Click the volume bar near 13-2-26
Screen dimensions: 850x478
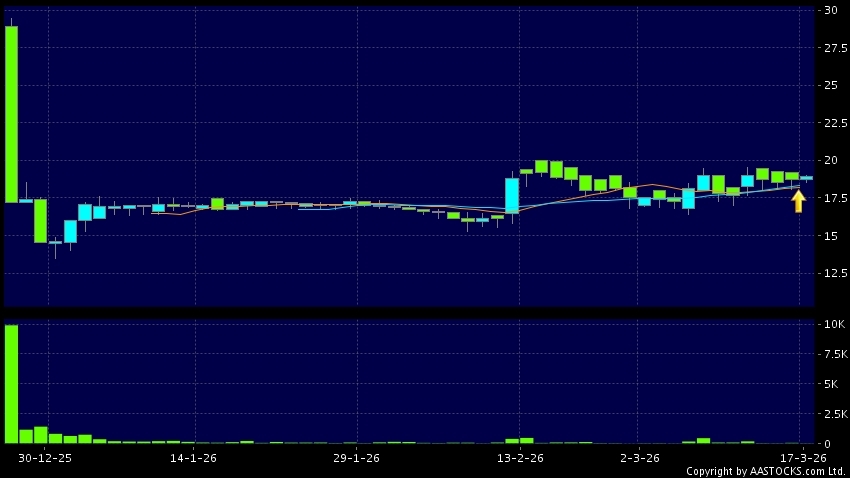click(x=512, y=440)
